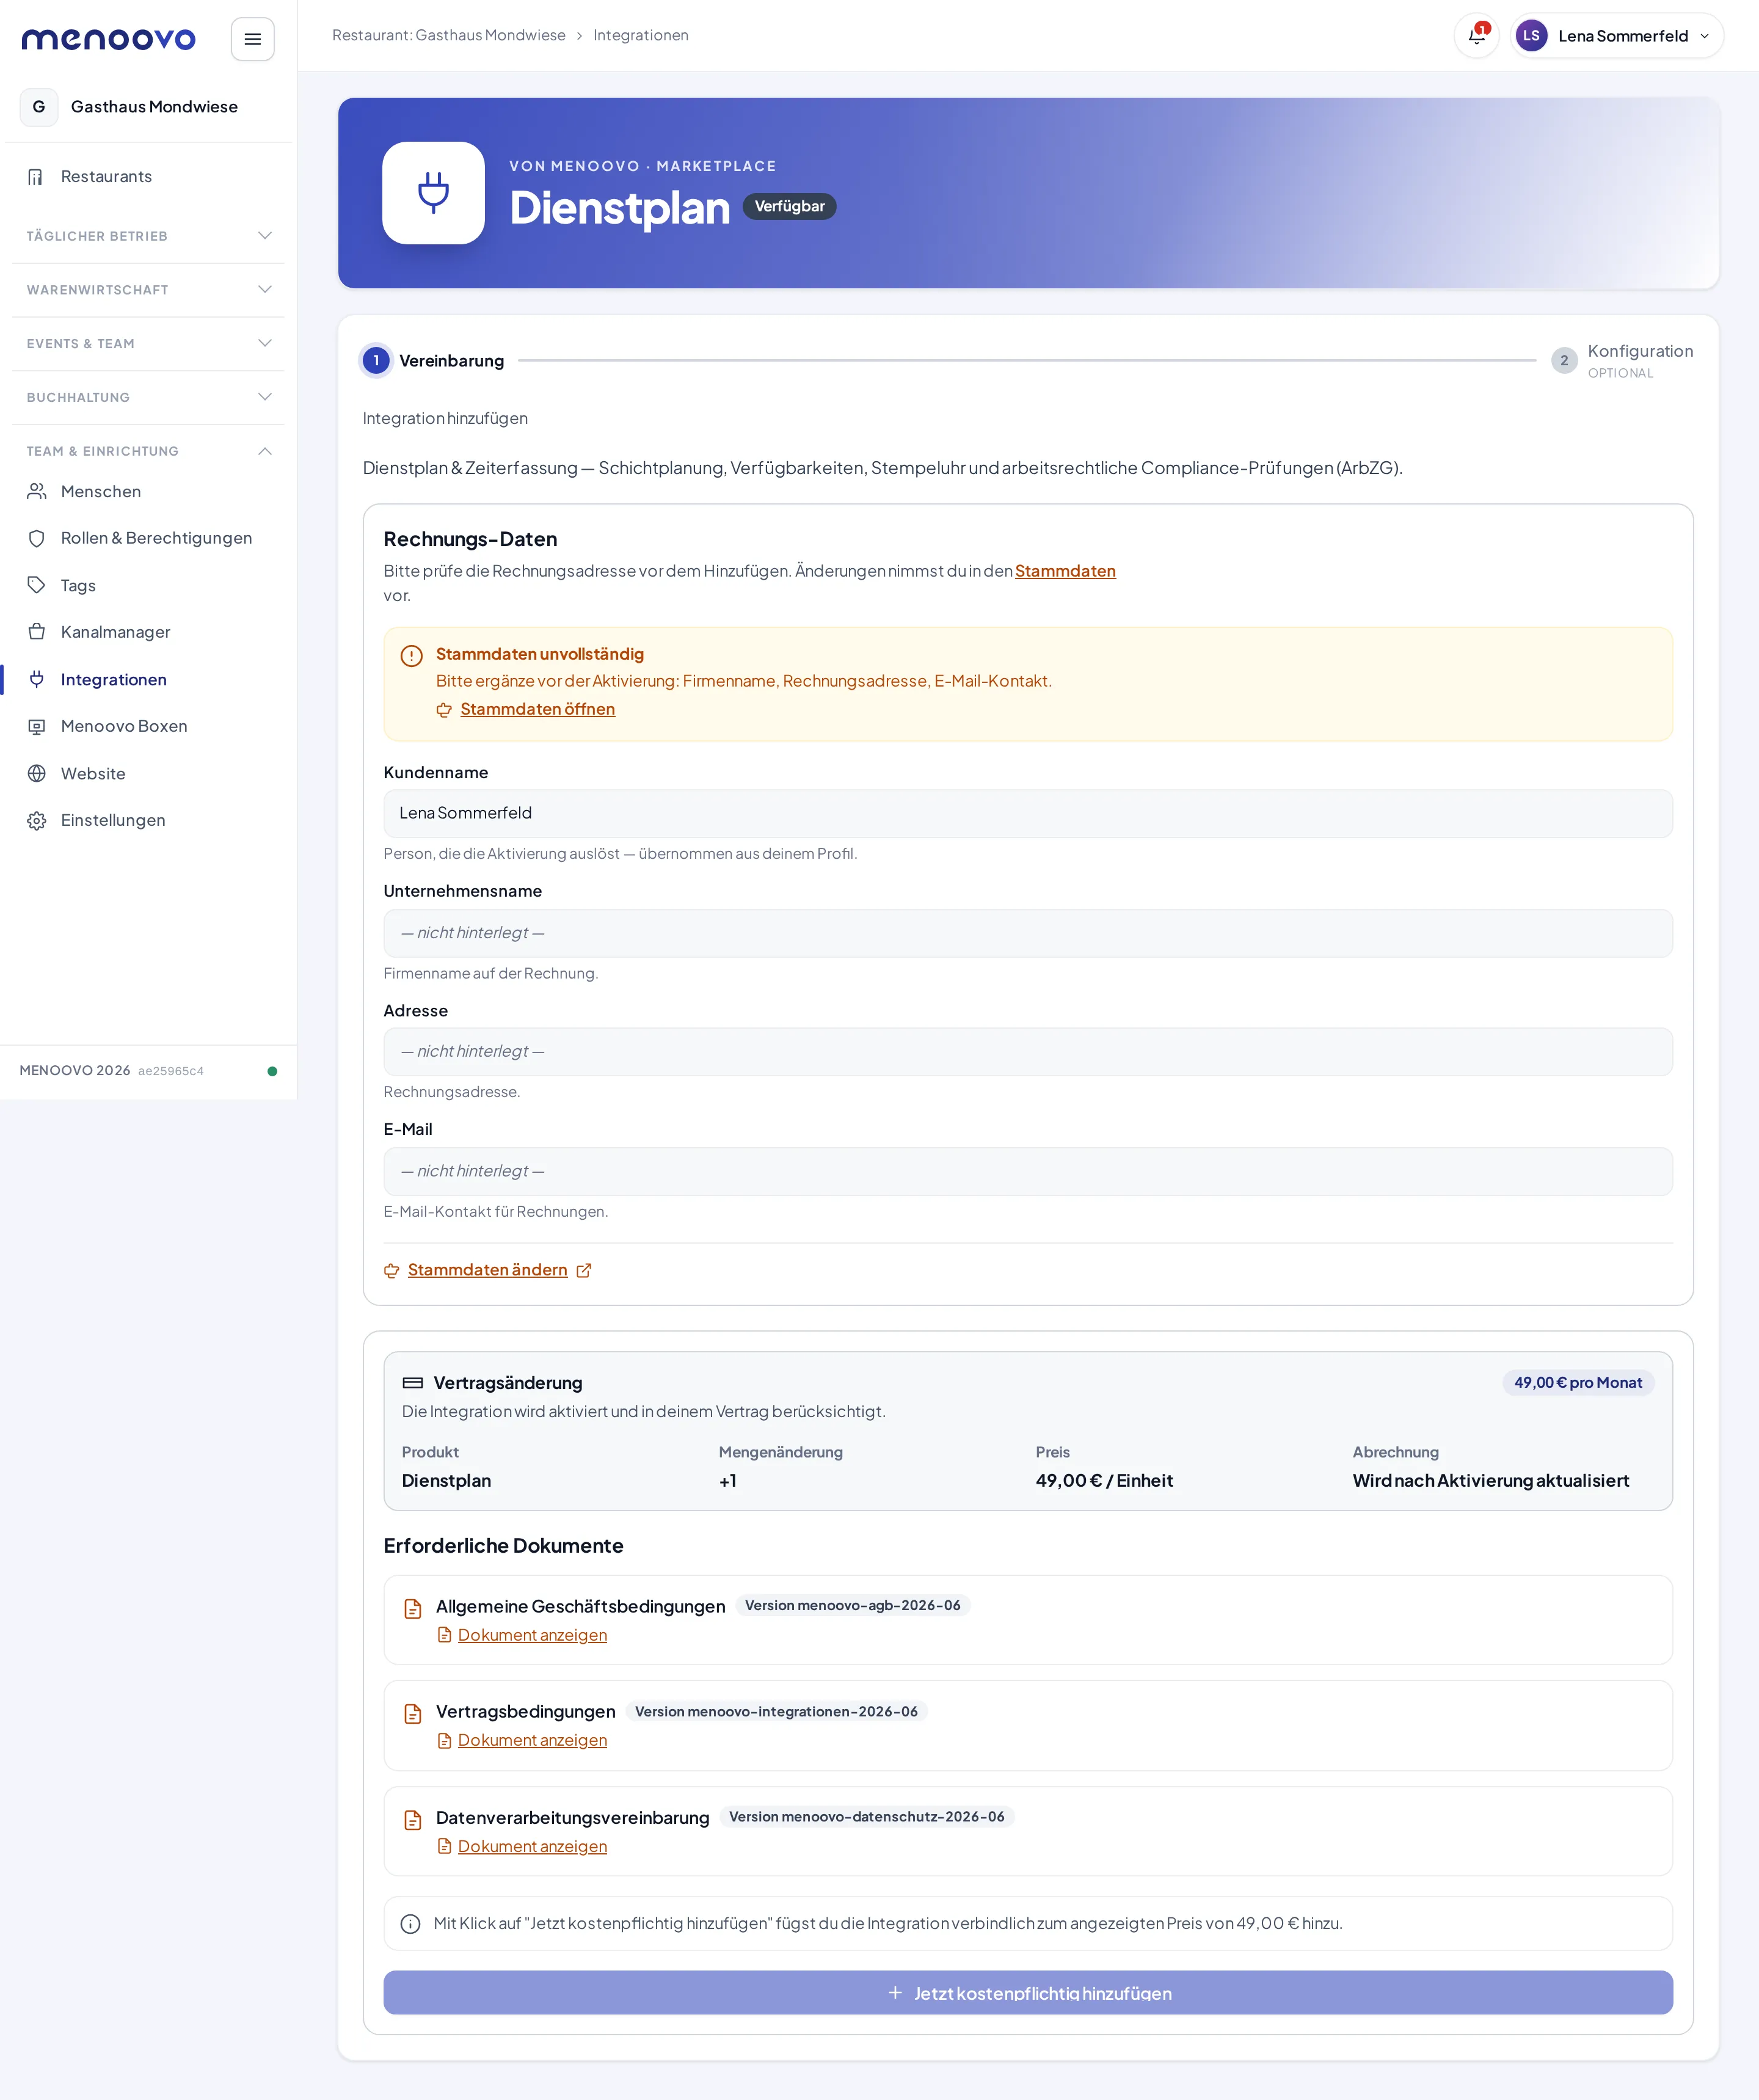
Task: Click the Website globe icon
Action: point(36,773)
